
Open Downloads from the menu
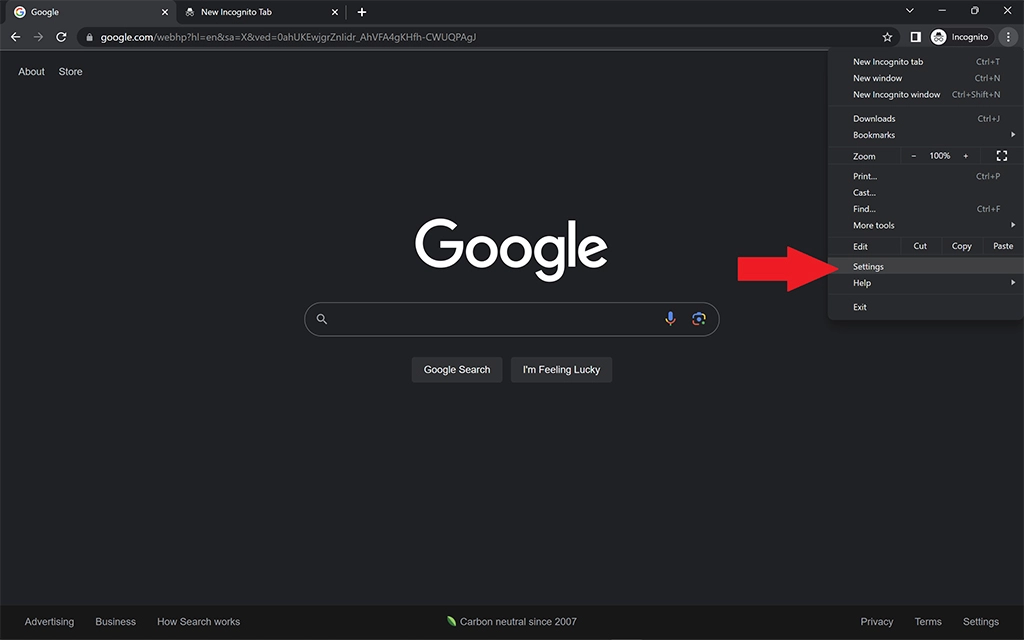925,118
